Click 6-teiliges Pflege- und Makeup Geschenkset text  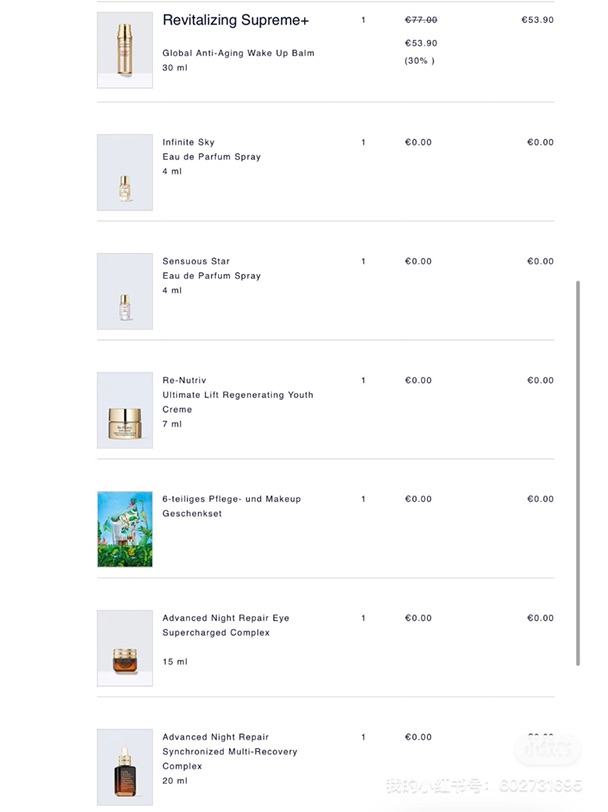[x=231, y=506]
